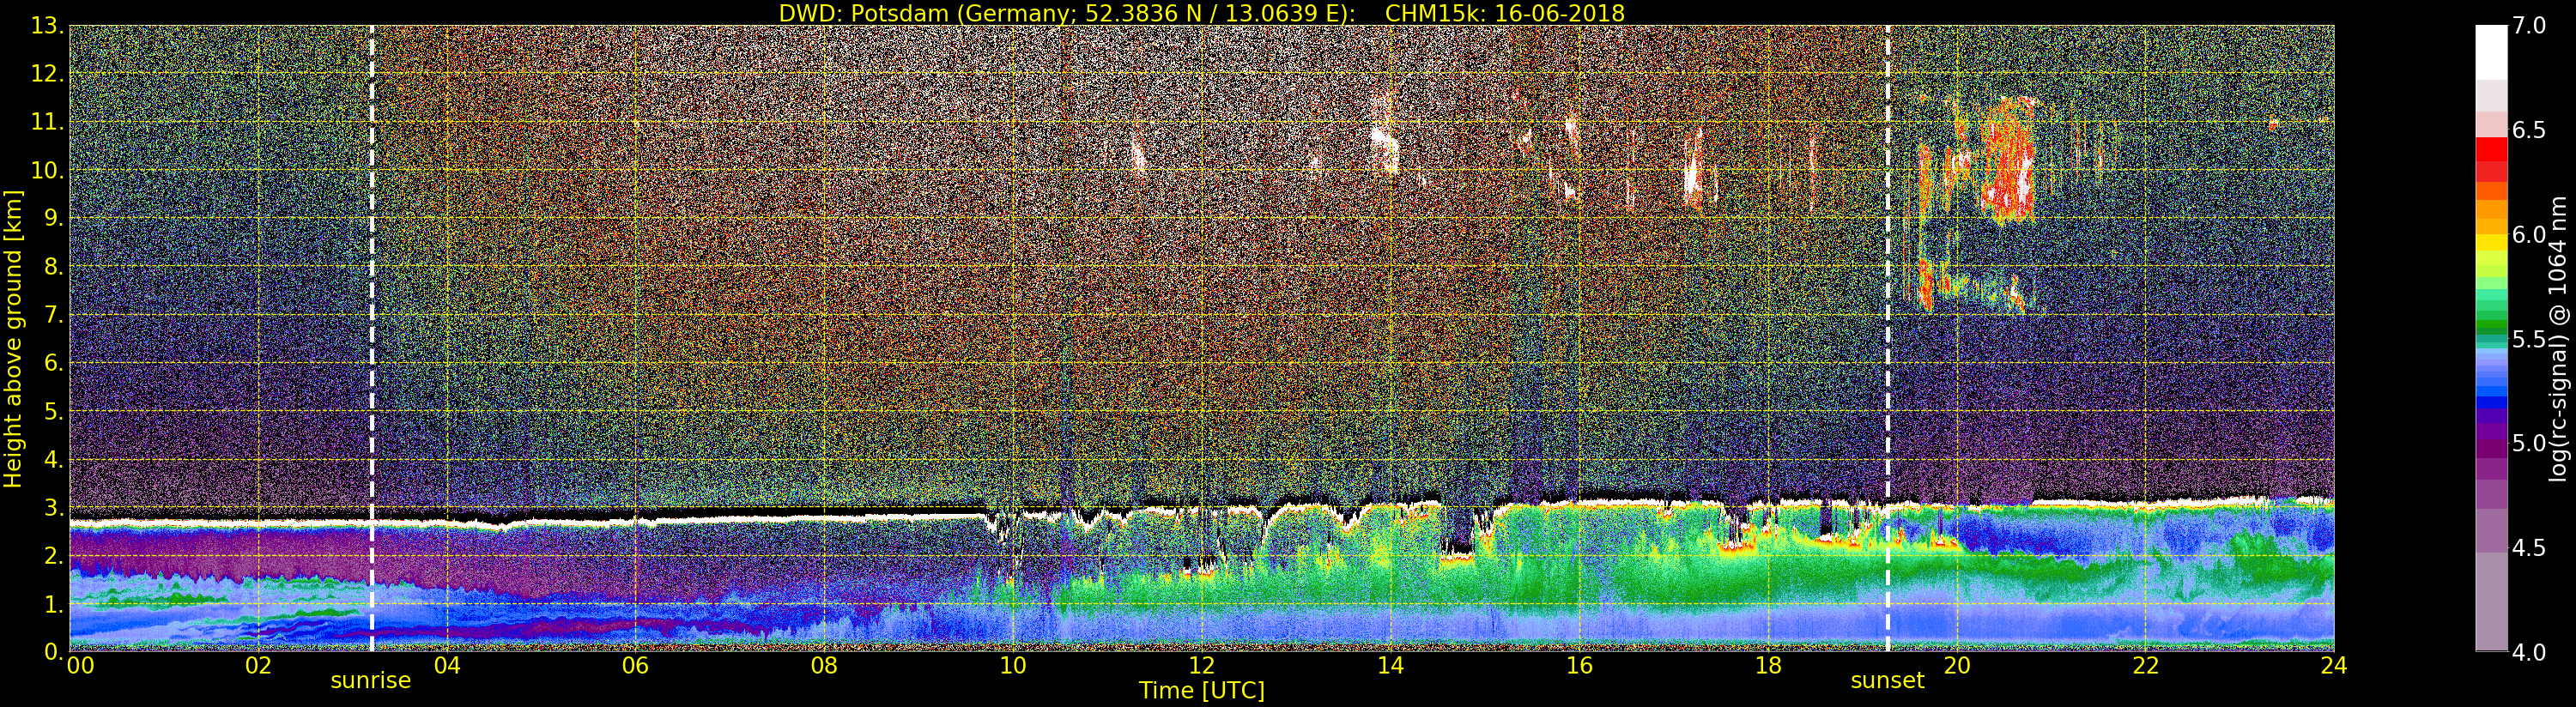Click the plot title showing DWD Potsdam
The height and width of the screenshot is (707, 2576).
click(1202, 13)
